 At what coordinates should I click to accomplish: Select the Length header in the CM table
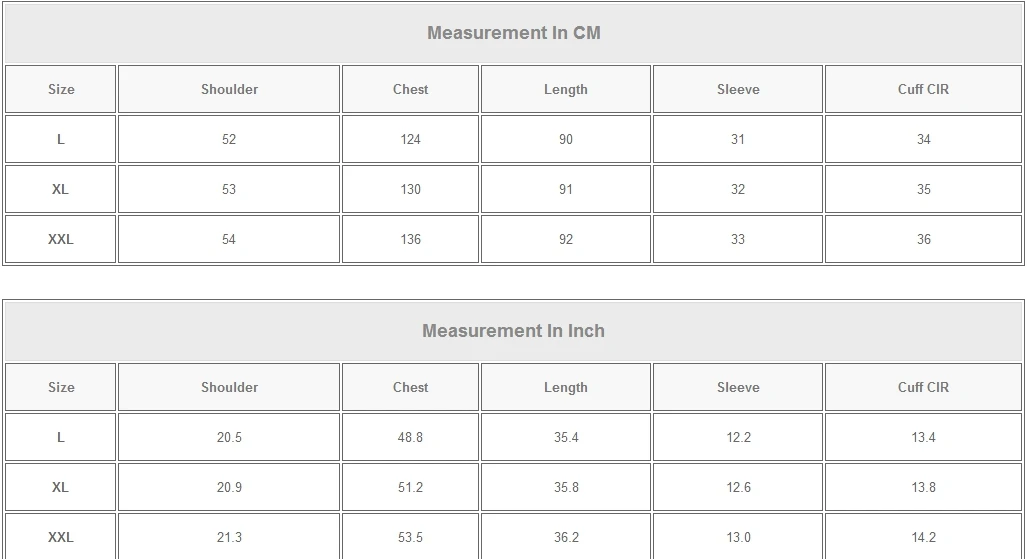(566, 89)
